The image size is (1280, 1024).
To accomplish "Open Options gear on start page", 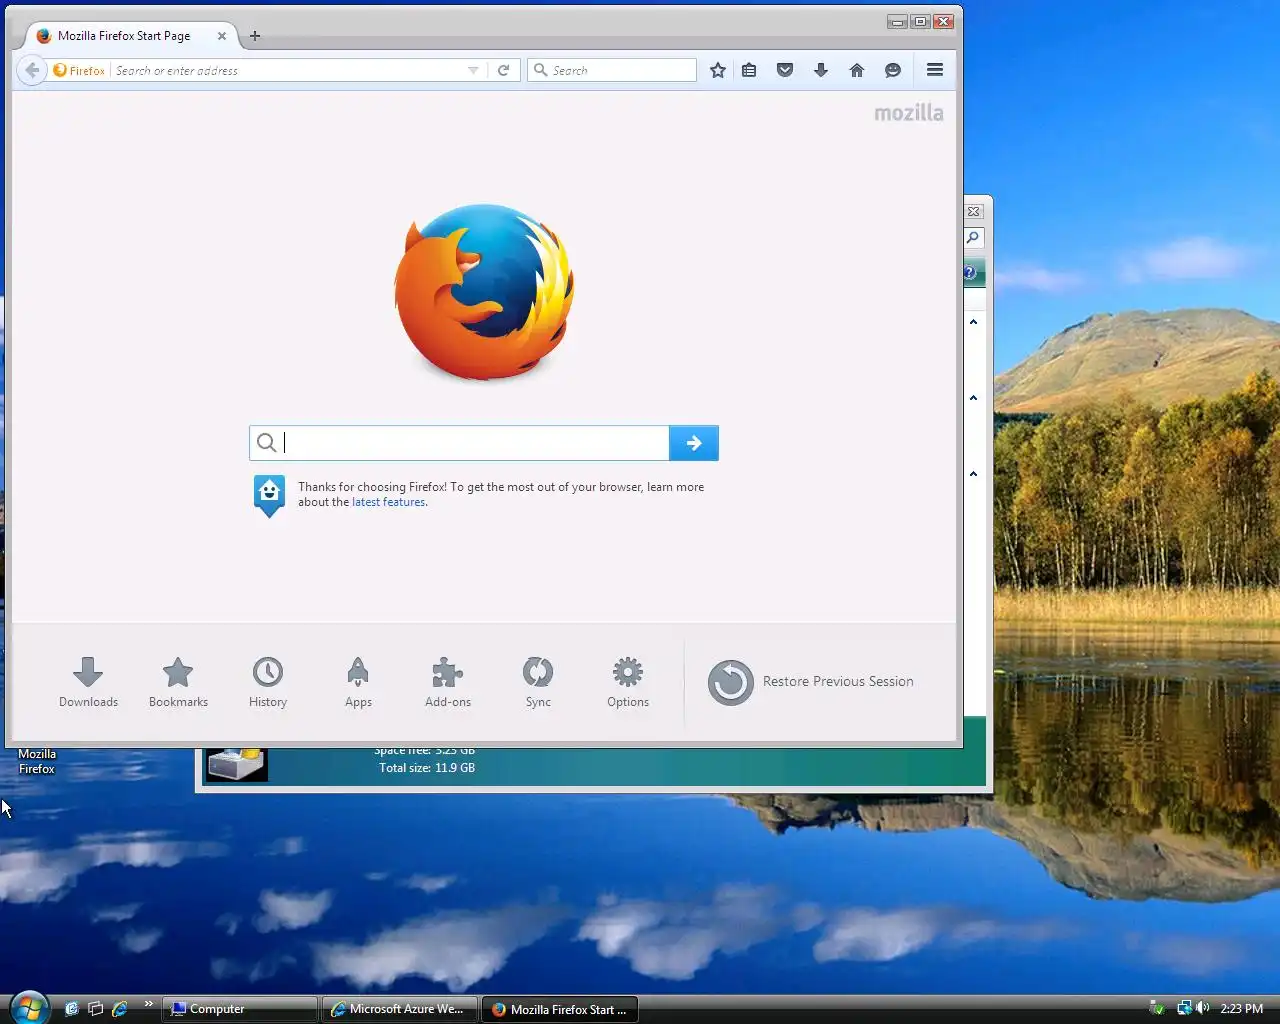I will click(628, 683).
